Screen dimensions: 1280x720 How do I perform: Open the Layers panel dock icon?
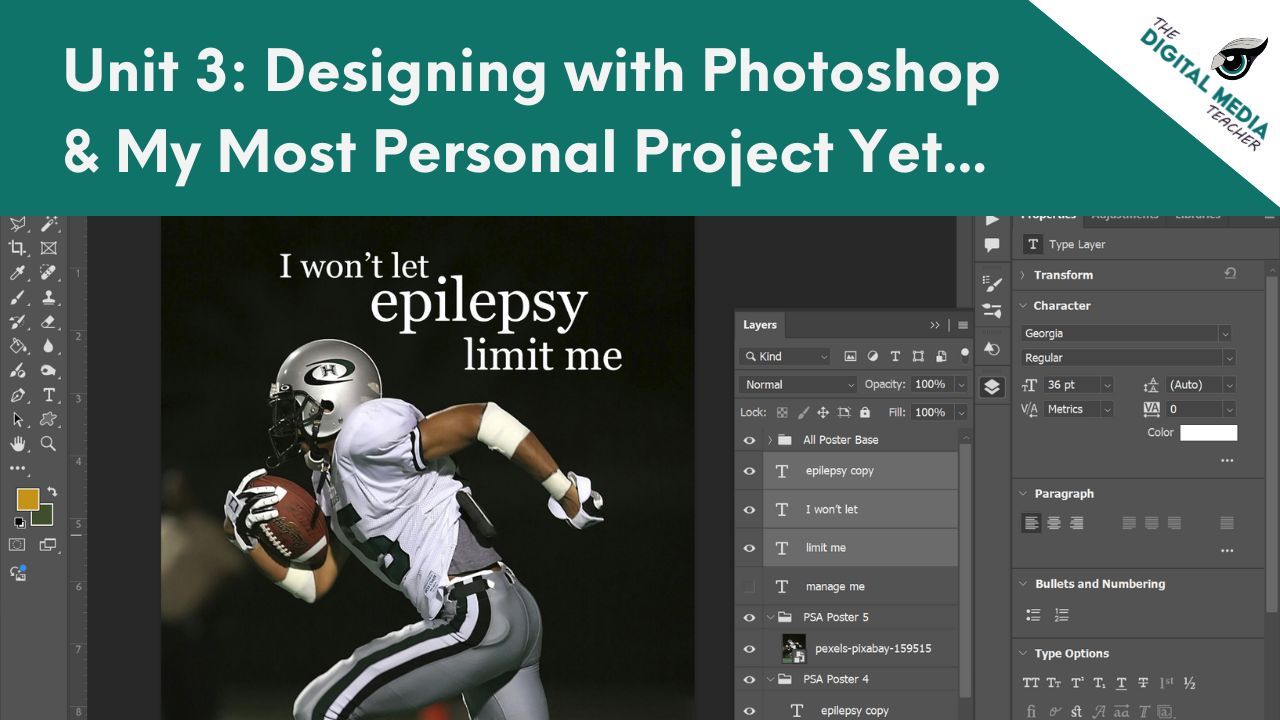991,387
